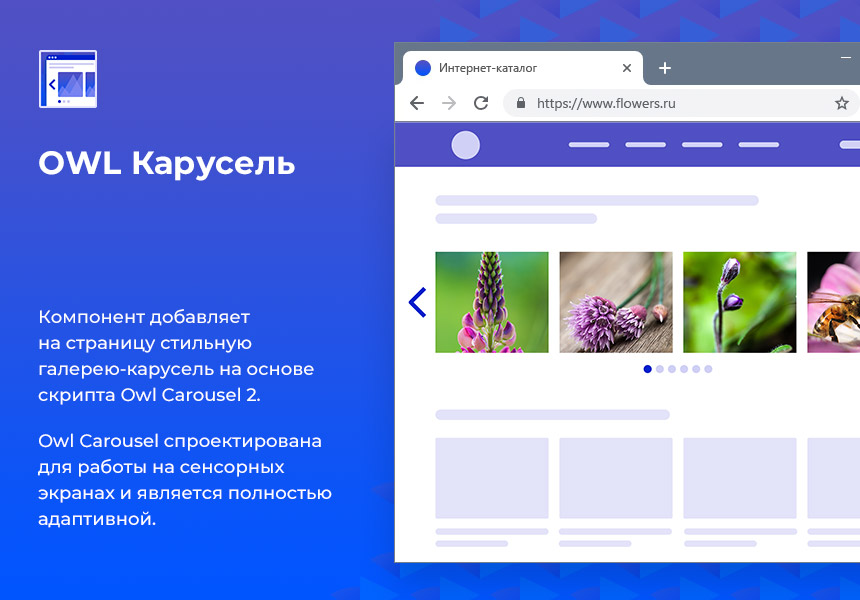Click the blue favicon on the browser tab
860x600 pixels.
tap(423, 68)
